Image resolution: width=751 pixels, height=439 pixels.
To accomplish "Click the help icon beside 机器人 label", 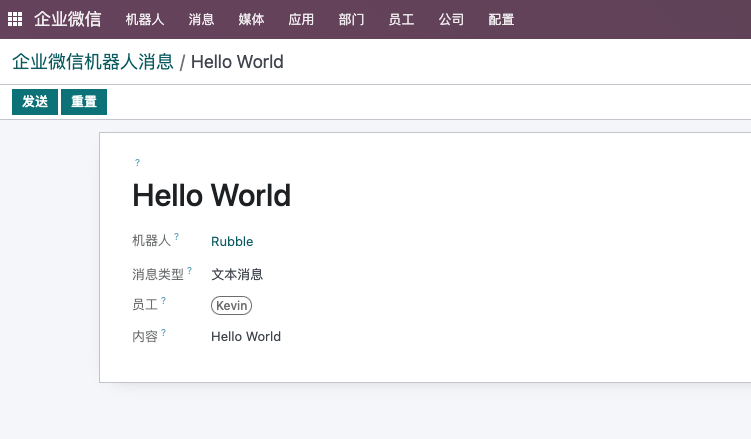I will [x=176, y=236].
